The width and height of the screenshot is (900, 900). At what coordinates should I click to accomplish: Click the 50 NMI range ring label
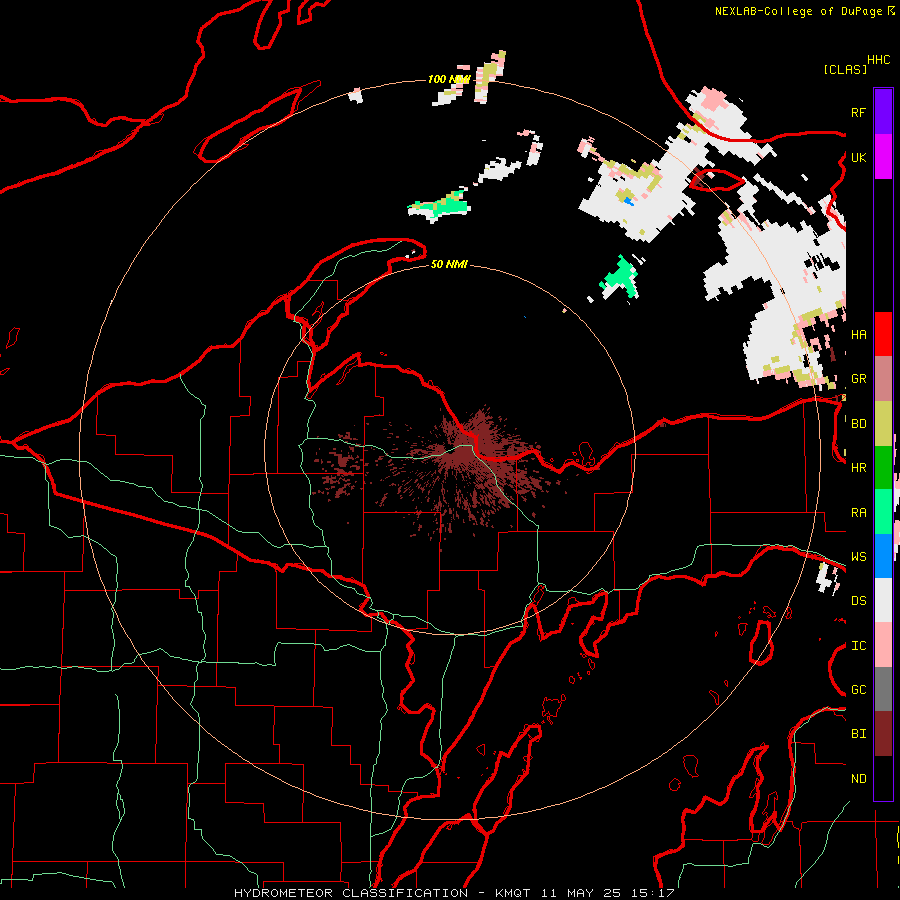tap(449, 264)
